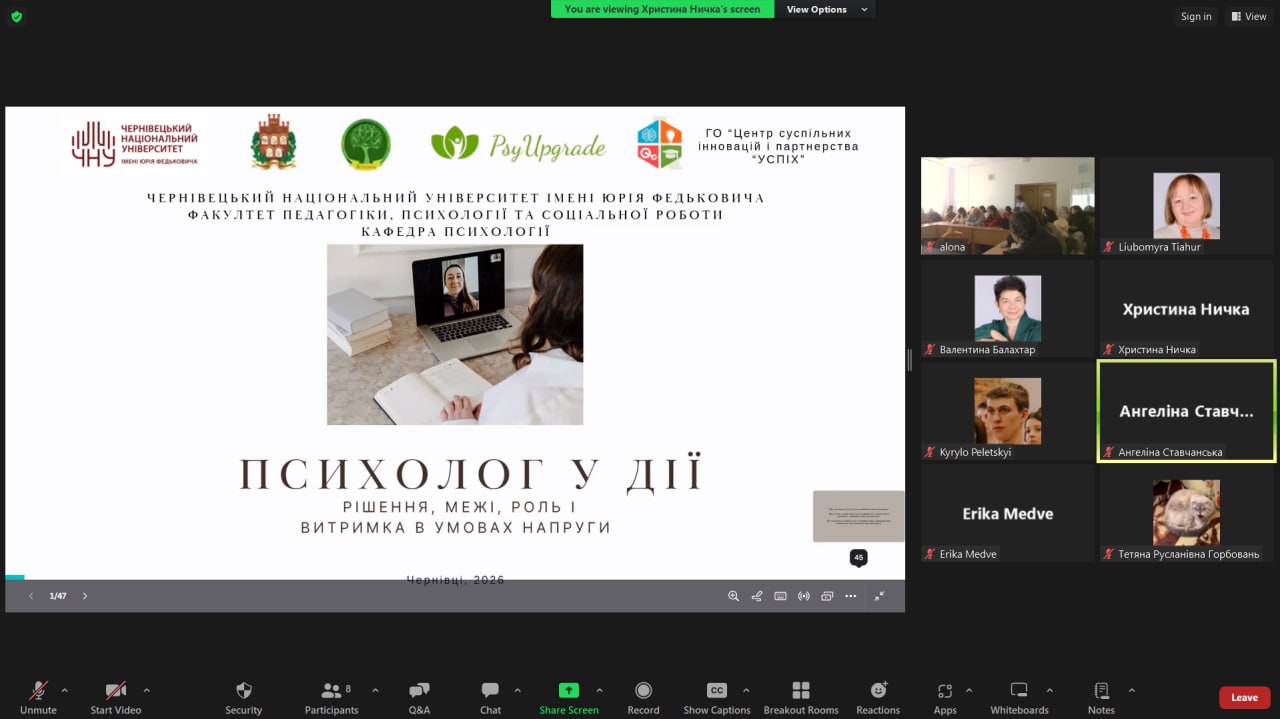This screenshot has height=719, width=1280.
Task: Open the Security shield menu
Action: [243, 697]
